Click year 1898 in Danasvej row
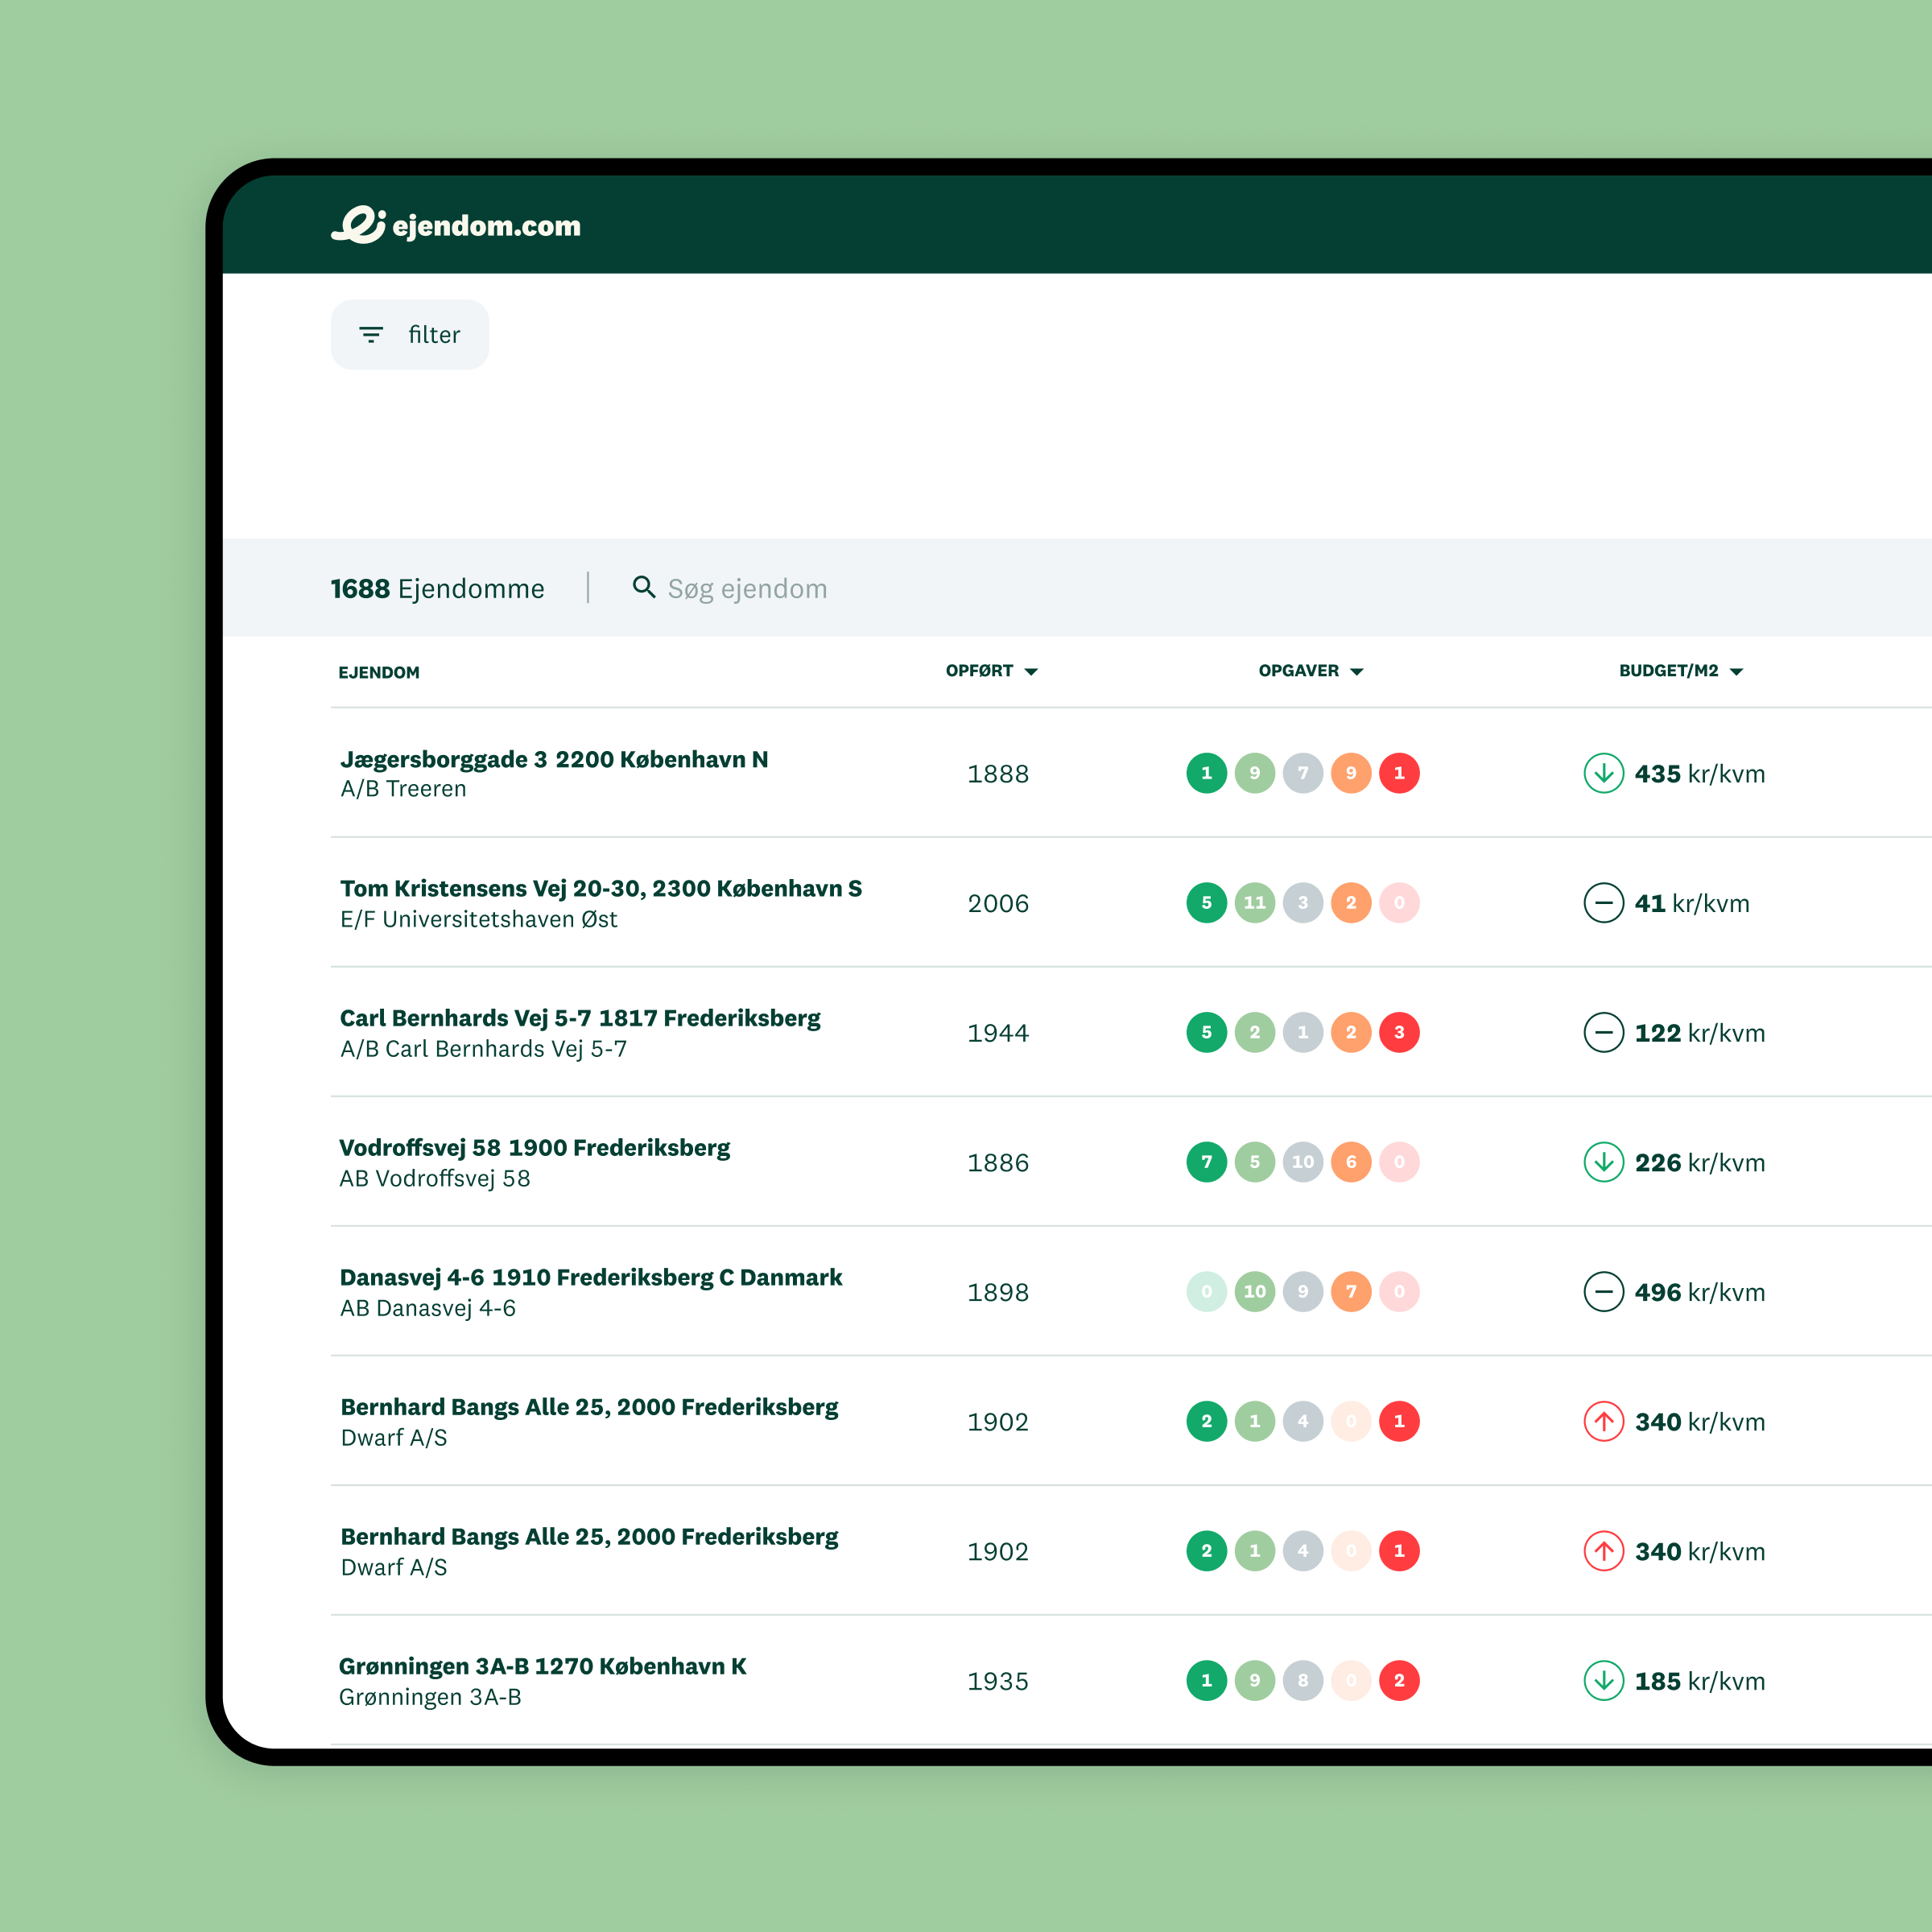Image resolution: width=1932 pixels, height=1932 pixels. coord(998,1292)
